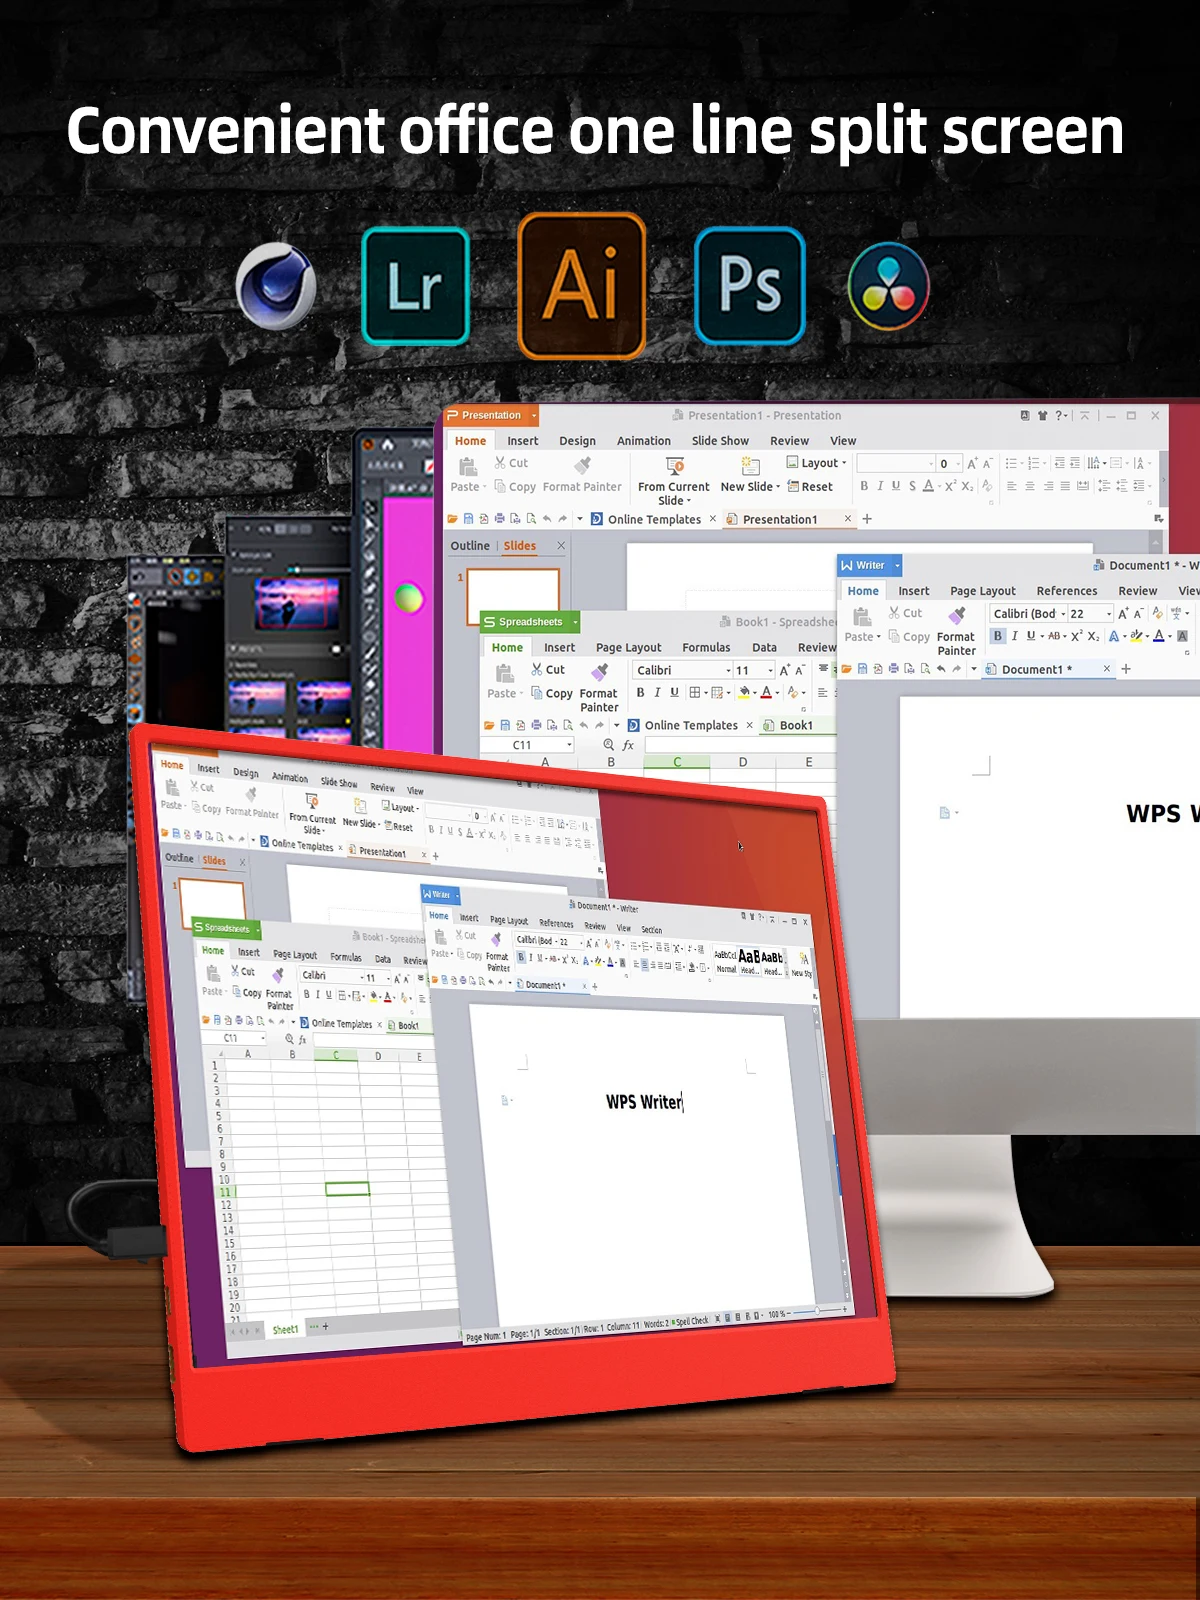
Task: Toggle Underline in the large Presentation window ribbon
Action: point(896,486)
